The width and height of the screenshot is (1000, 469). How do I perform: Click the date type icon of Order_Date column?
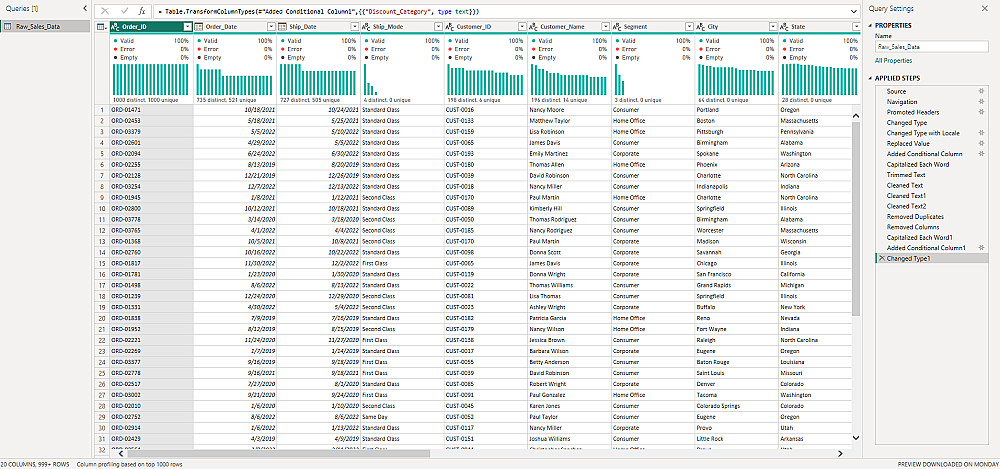coord(199,27)
